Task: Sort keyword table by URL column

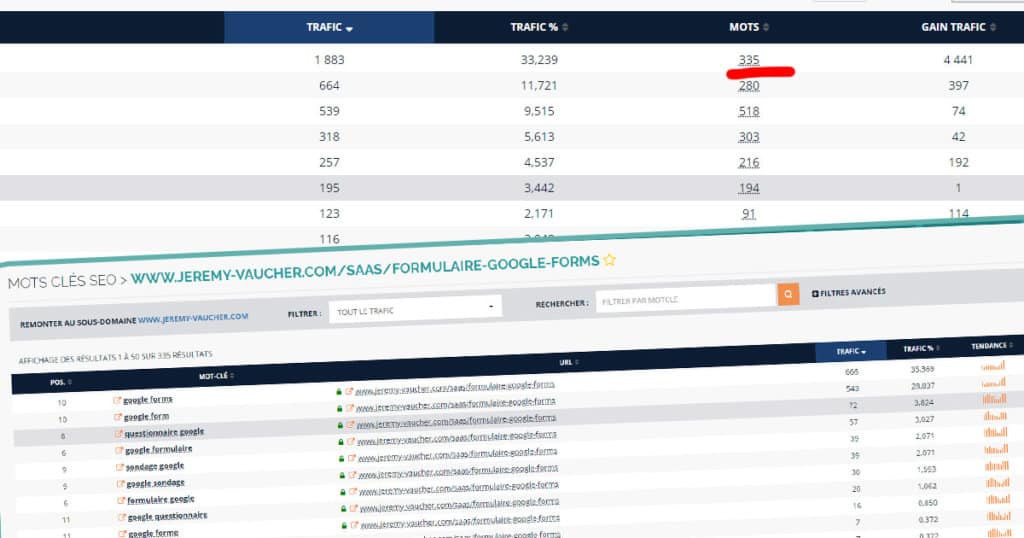Action: 569,362
